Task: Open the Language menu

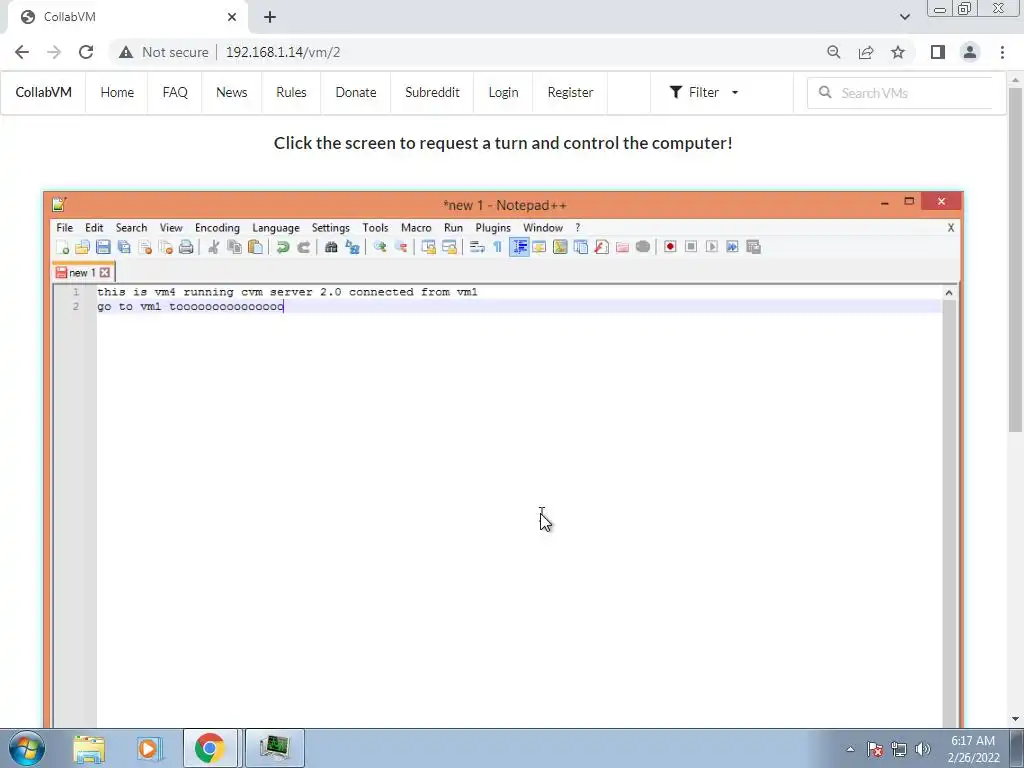Action: click(276, 228)
